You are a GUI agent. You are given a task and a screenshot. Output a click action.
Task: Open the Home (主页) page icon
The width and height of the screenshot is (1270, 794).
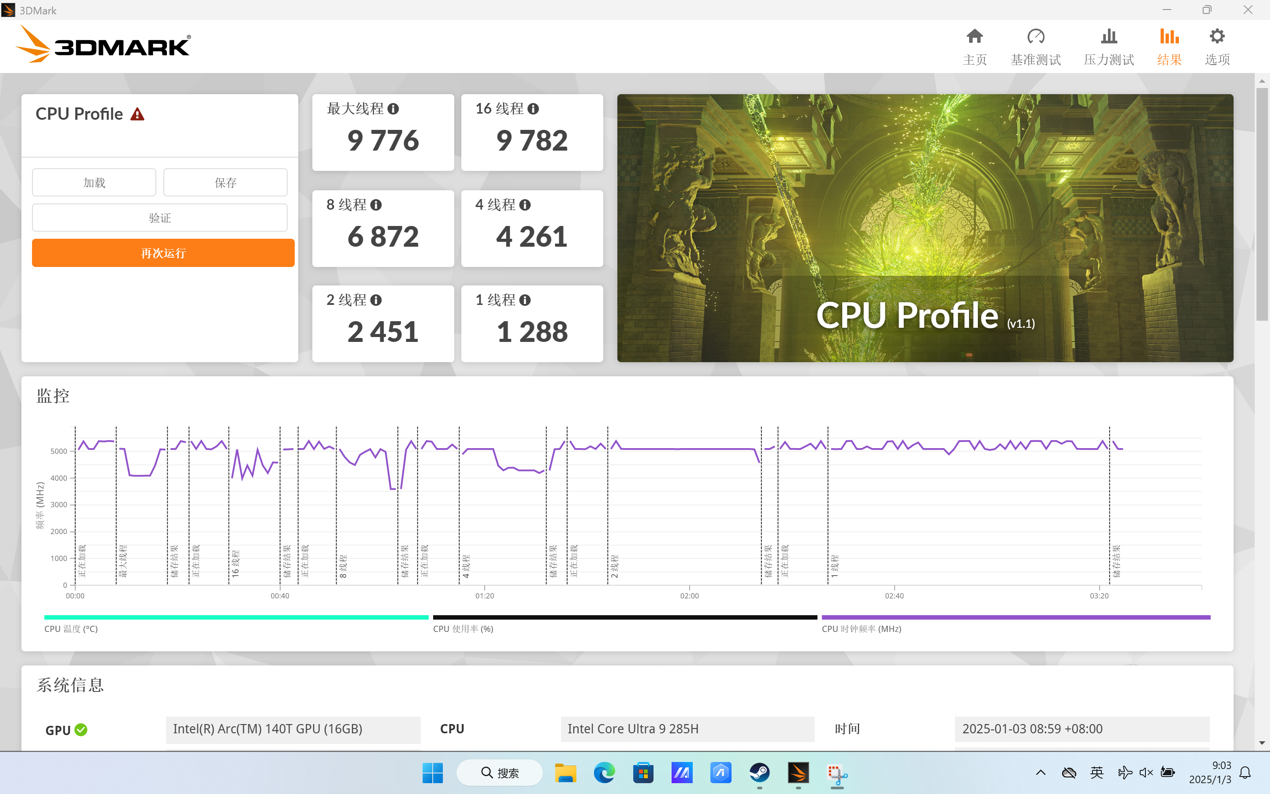(974, 37)
